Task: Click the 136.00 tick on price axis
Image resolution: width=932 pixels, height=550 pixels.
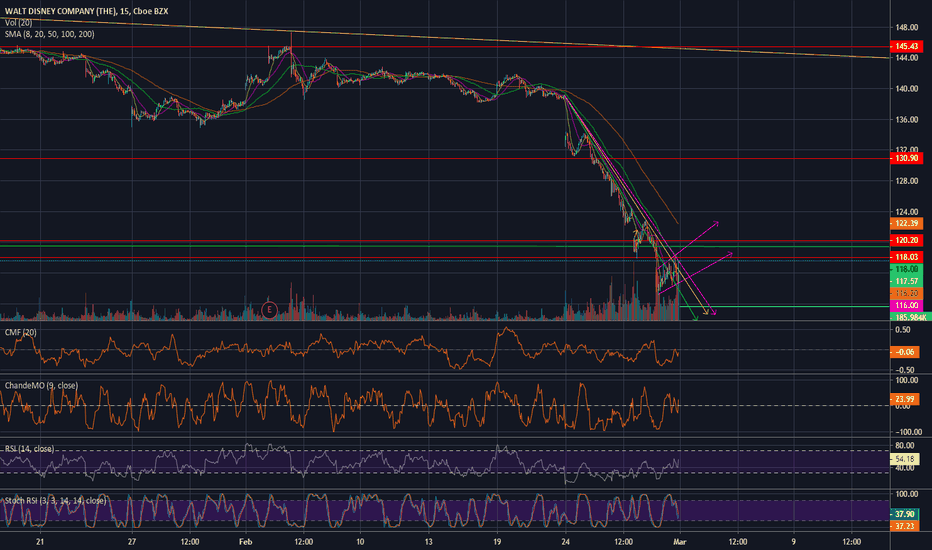Action: 907,120
